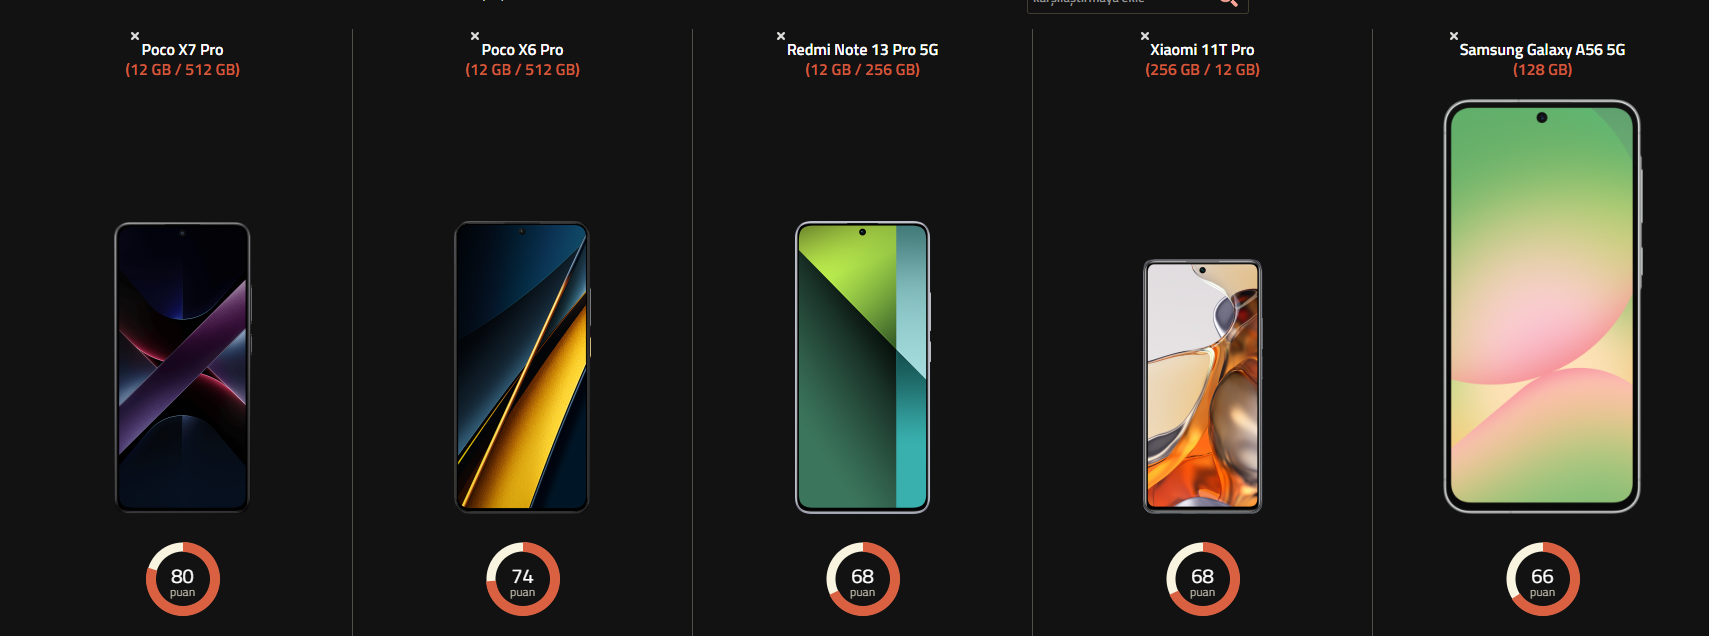Open the Poco X7 Pro title link

(x=182, y=50)
